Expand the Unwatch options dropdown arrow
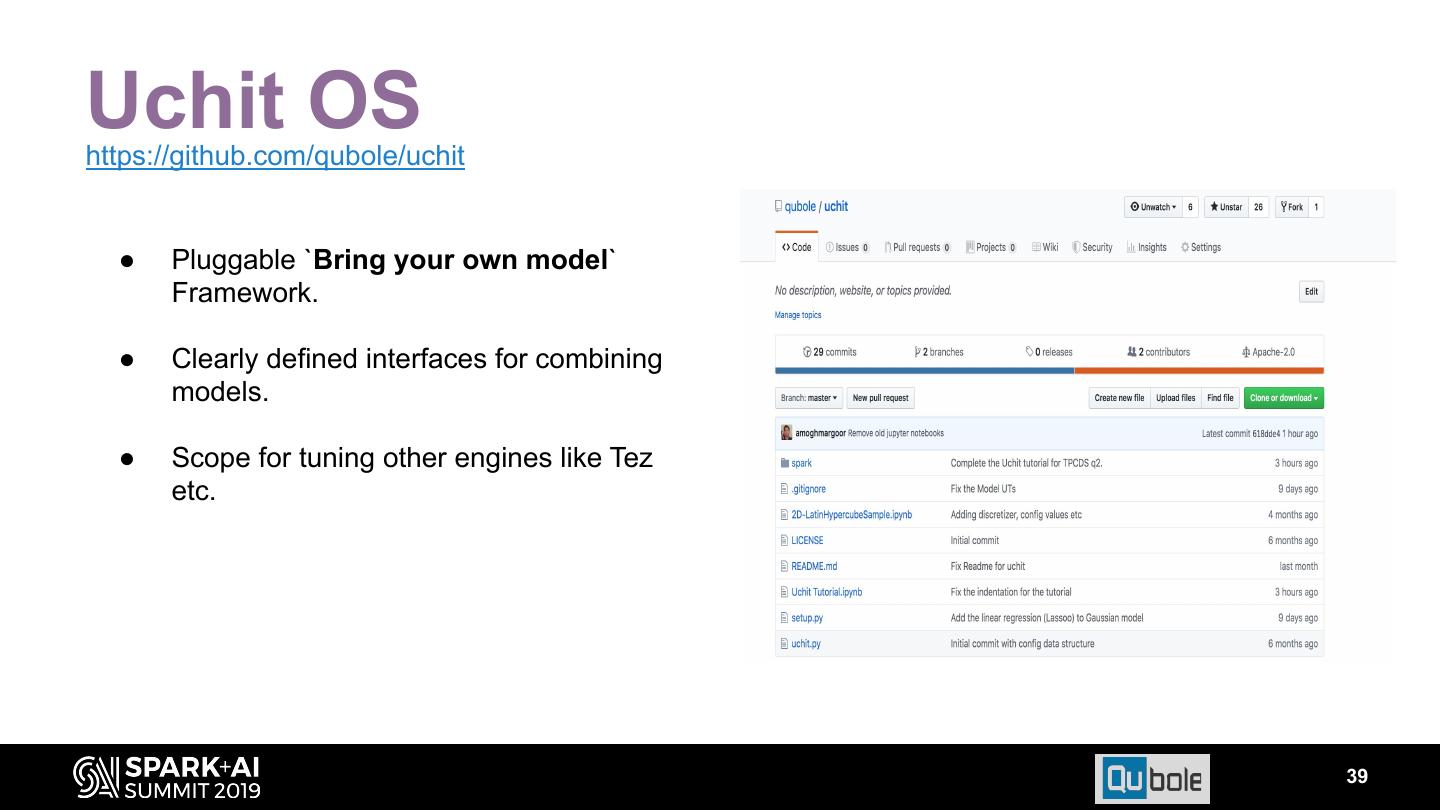The height and width of the screenshot is (810, 1440). coord(1175,207)
